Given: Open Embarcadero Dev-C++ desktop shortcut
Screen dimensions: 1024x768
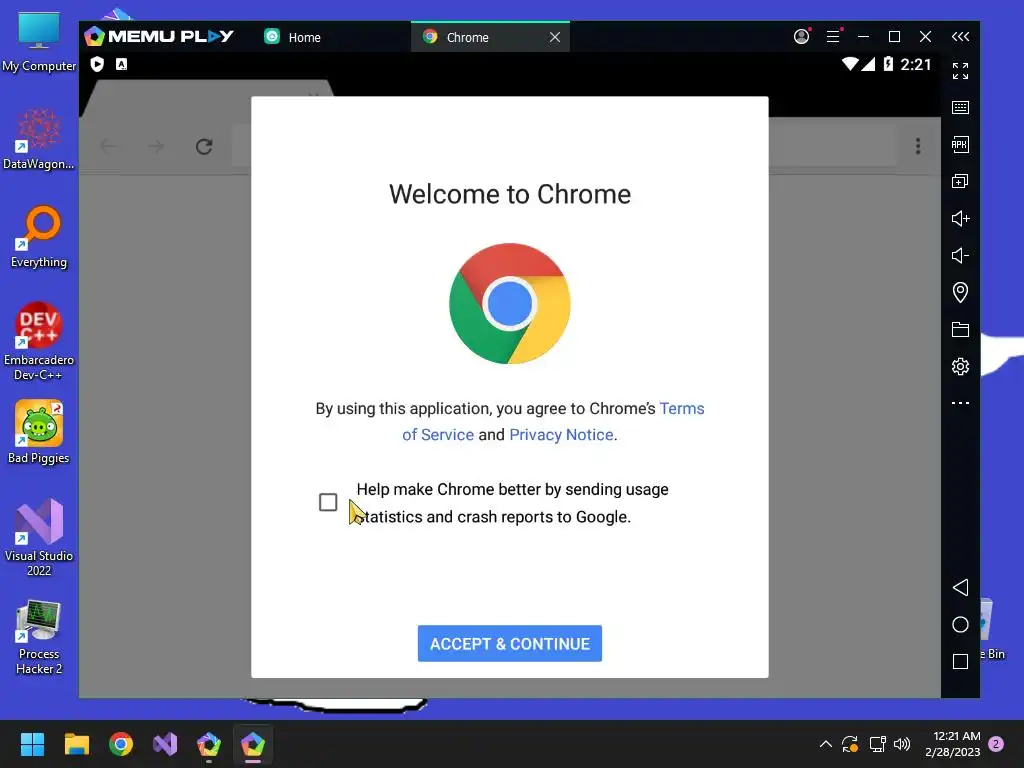Looking at the screenshot, I should [x=39, y=342].
